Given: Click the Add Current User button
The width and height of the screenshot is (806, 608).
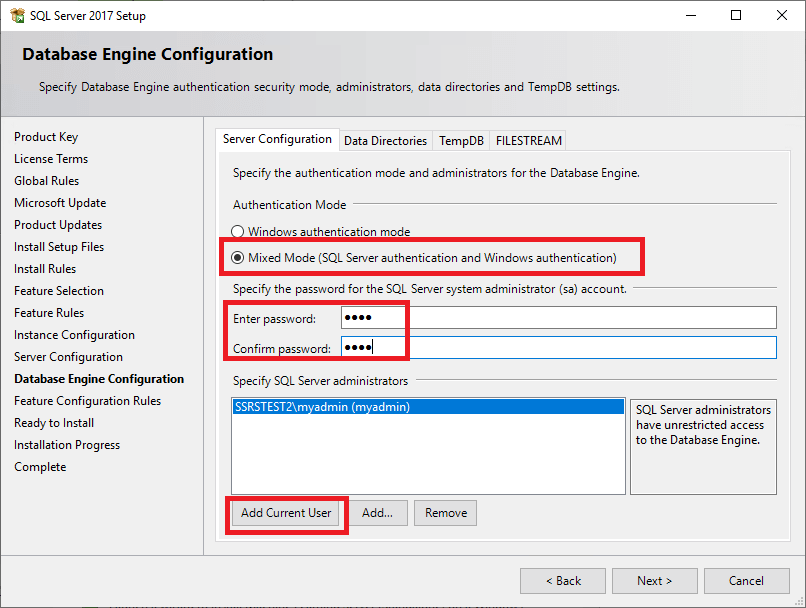Looking at the screenshot, I should tap(286, 513).
